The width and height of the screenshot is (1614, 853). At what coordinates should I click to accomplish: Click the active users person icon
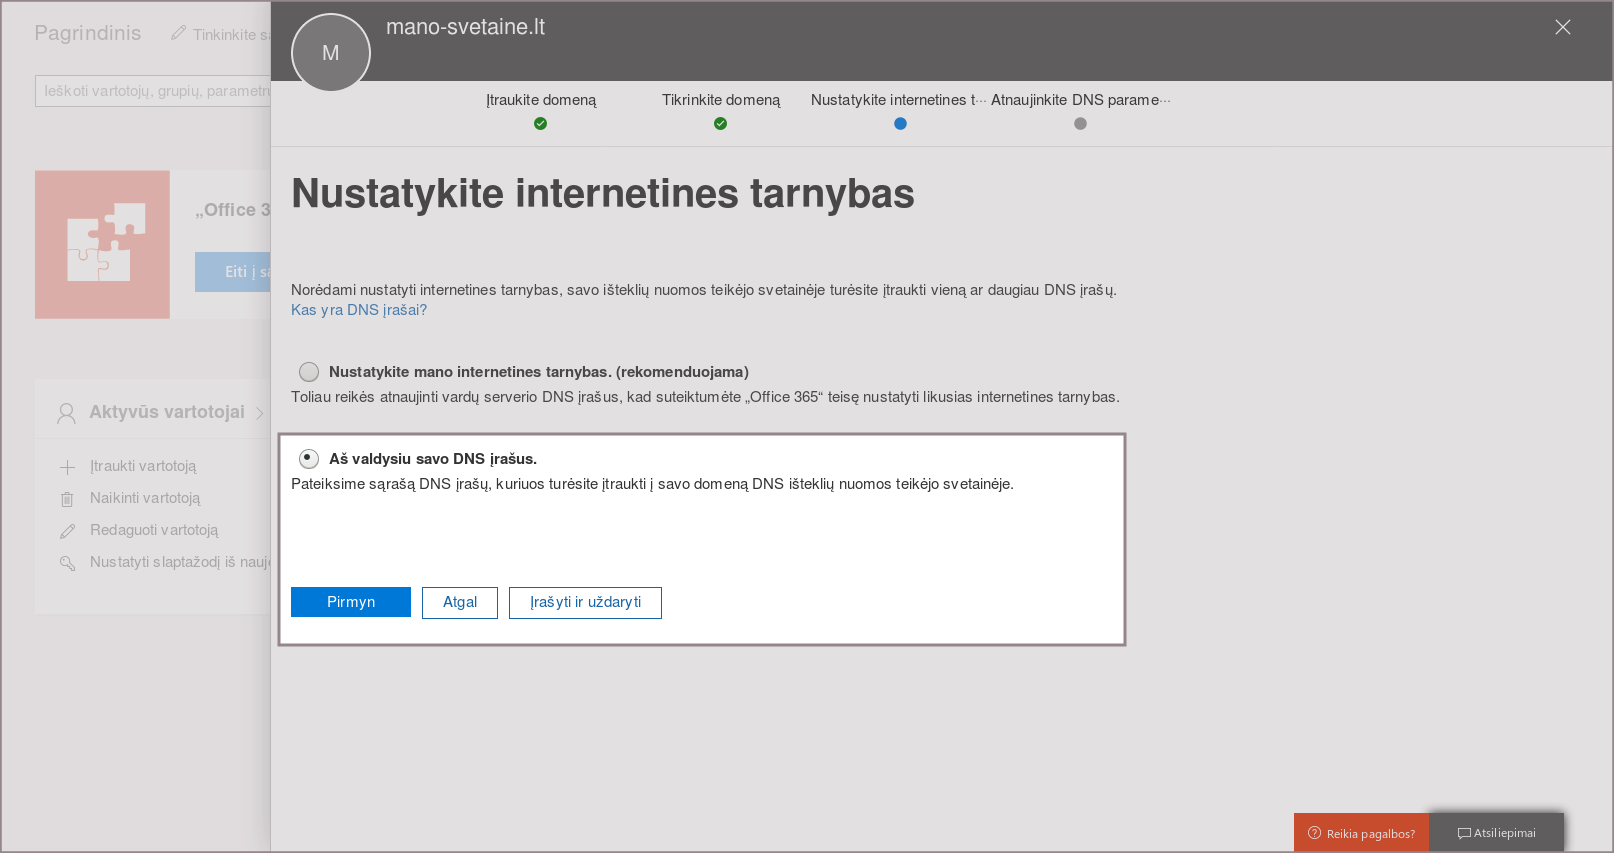[x=66, y=413]
